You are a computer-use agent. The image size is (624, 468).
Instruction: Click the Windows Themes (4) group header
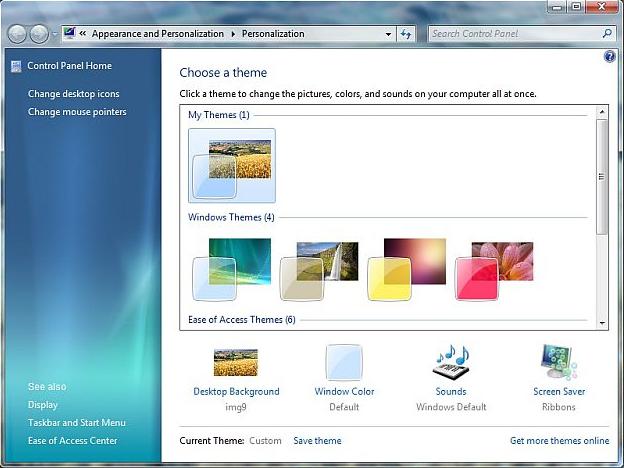coord(231,217)
